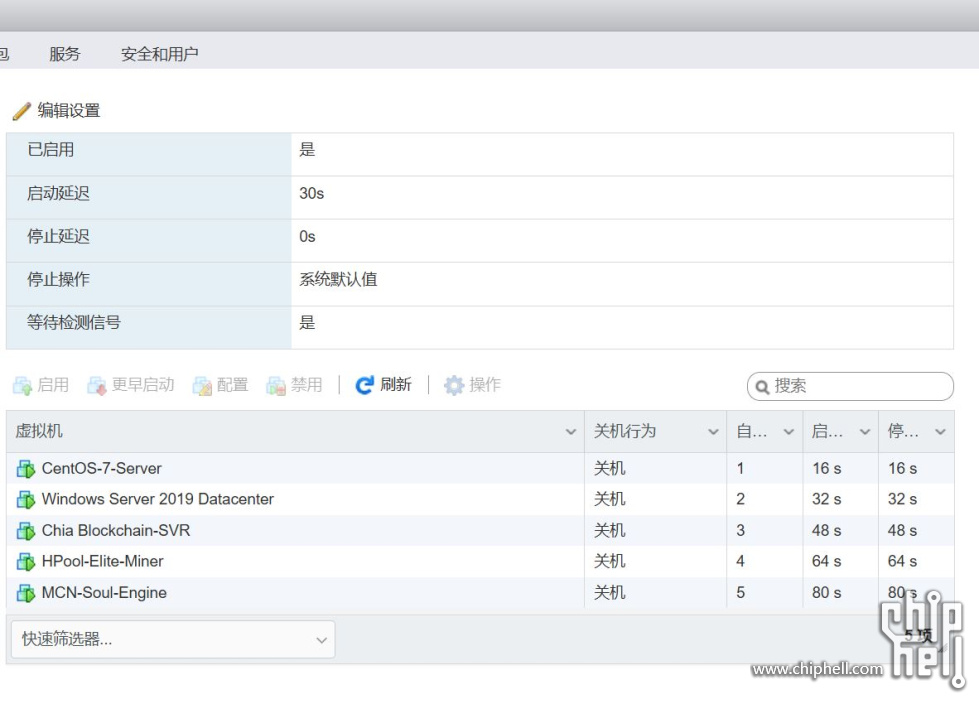Click the 启用 button label
The height and width of the screenshot is (704, 979).
click(x=52, y=384)
